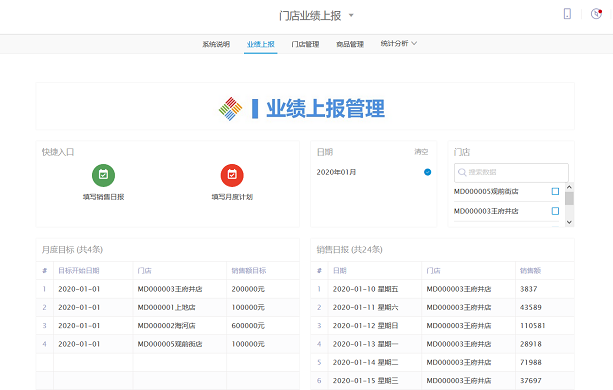This screenshot has width=613, height=390.
Task: Go to the 门店管理 tab
Action: tap(305, 44)
